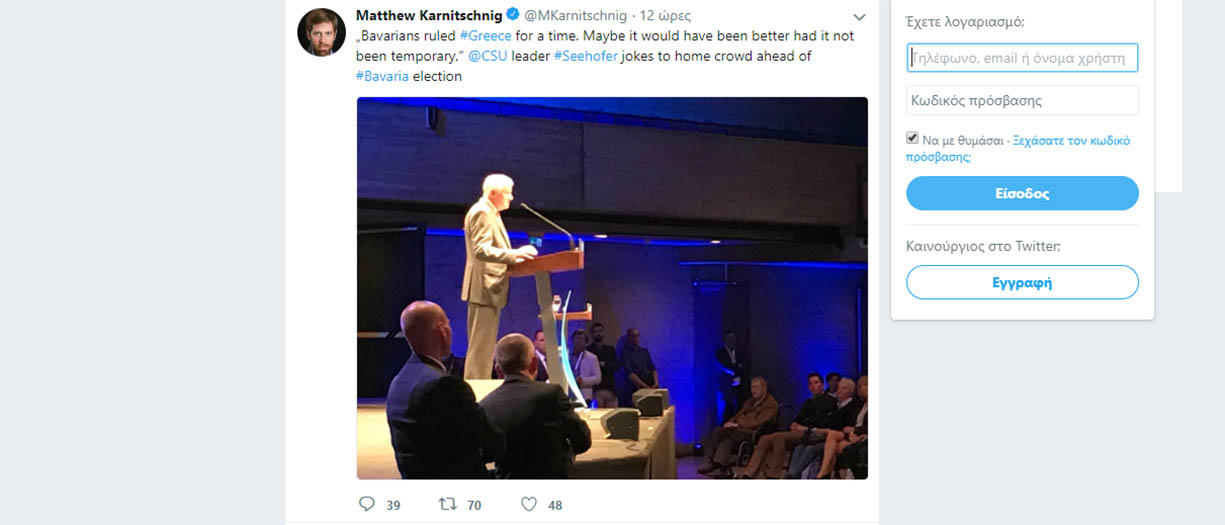The width and height of the screenshot is (1225, 525).
Task: Toggle the "Να με θυμάσαι" checkbox
Action: point(912,138)
